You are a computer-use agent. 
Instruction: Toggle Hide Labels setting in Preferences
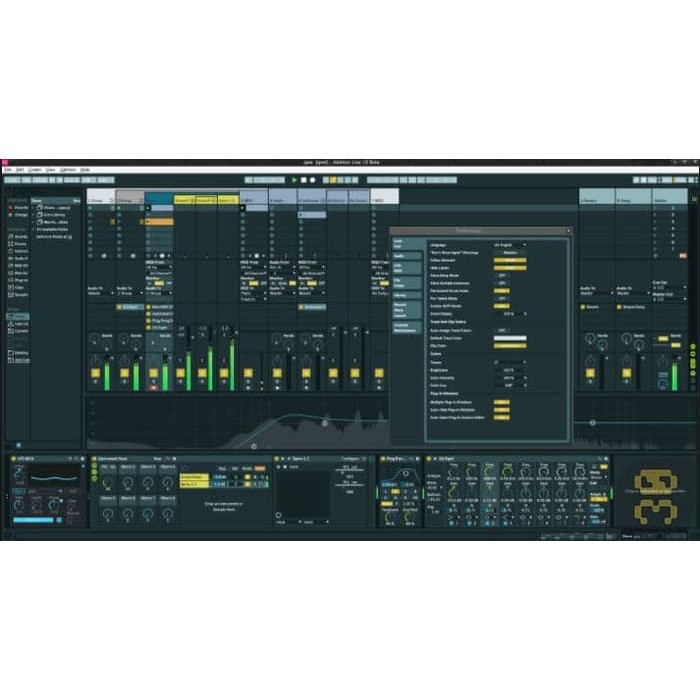(510, 268)
